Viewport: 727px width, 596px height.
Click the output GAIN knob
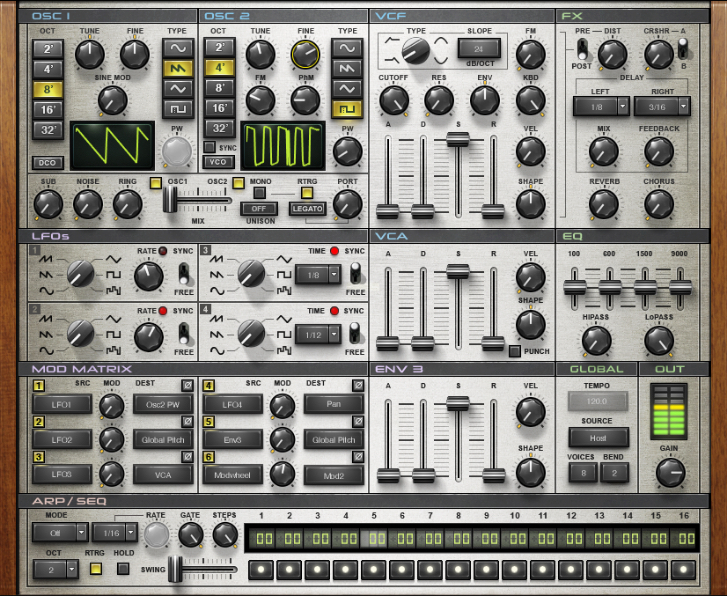click(x=670, y=473)
